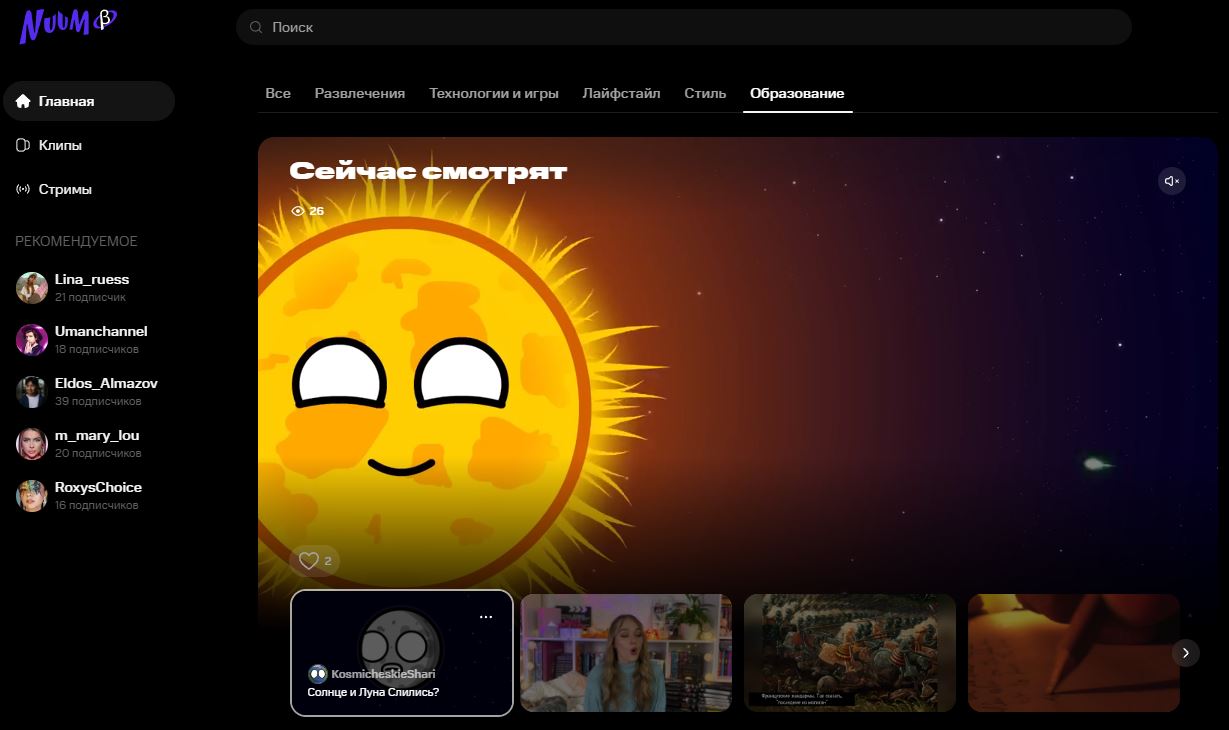Show next videos with right arrow
The width and height of the screenshot is (1229, 730).
(1185, 653)
